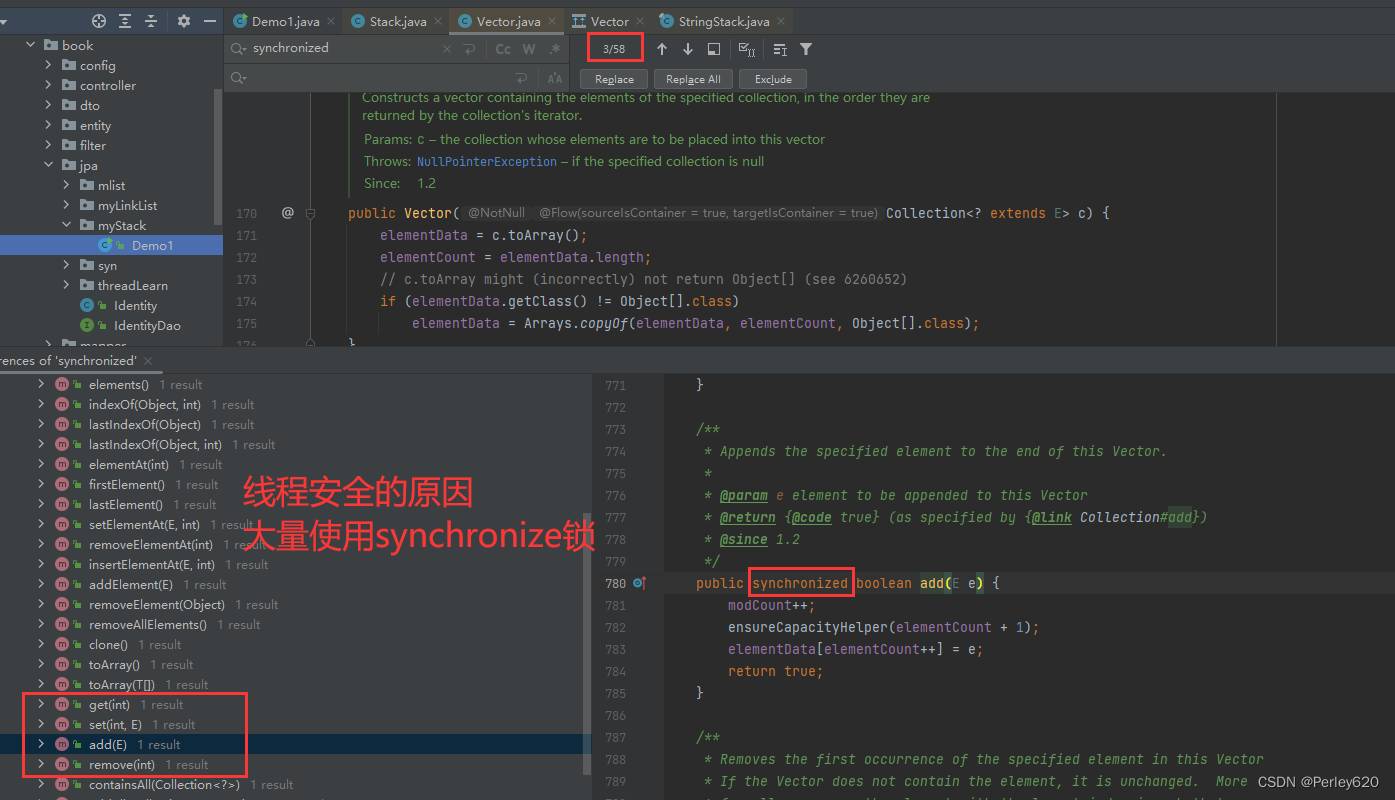This screenshot has width=1395, height=800.
Task: Click the Exclude button
Action: click(773, 79)
